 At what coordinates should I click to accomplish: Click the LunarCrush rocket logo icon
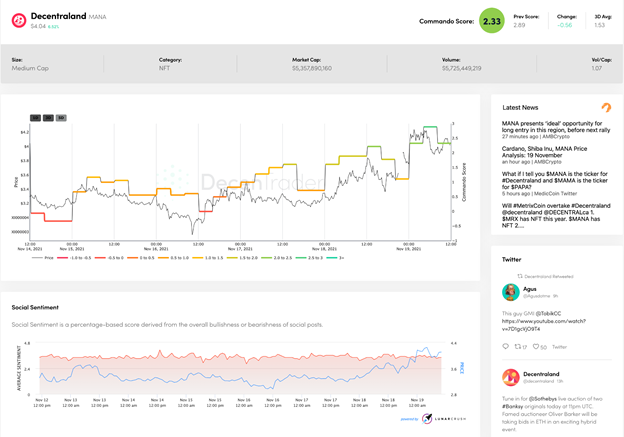pyautogui.click(x=427, y=418)
